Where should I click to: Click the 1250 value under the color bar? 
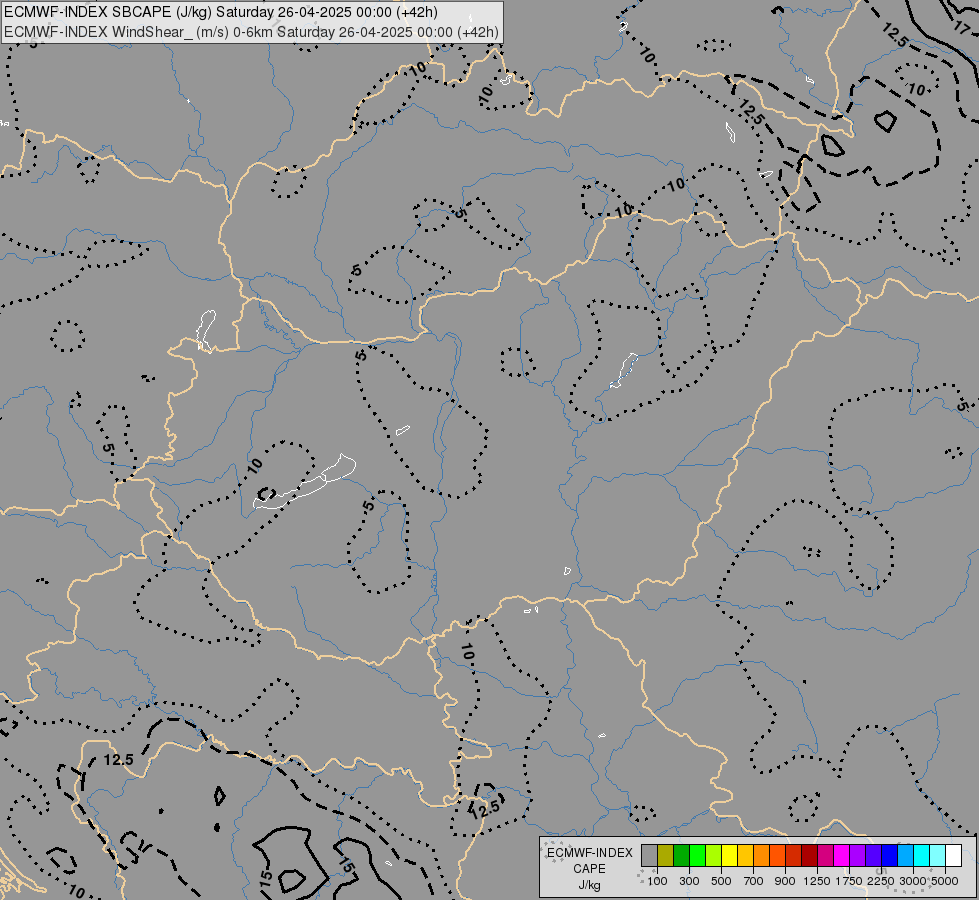[x=817, y=881]
